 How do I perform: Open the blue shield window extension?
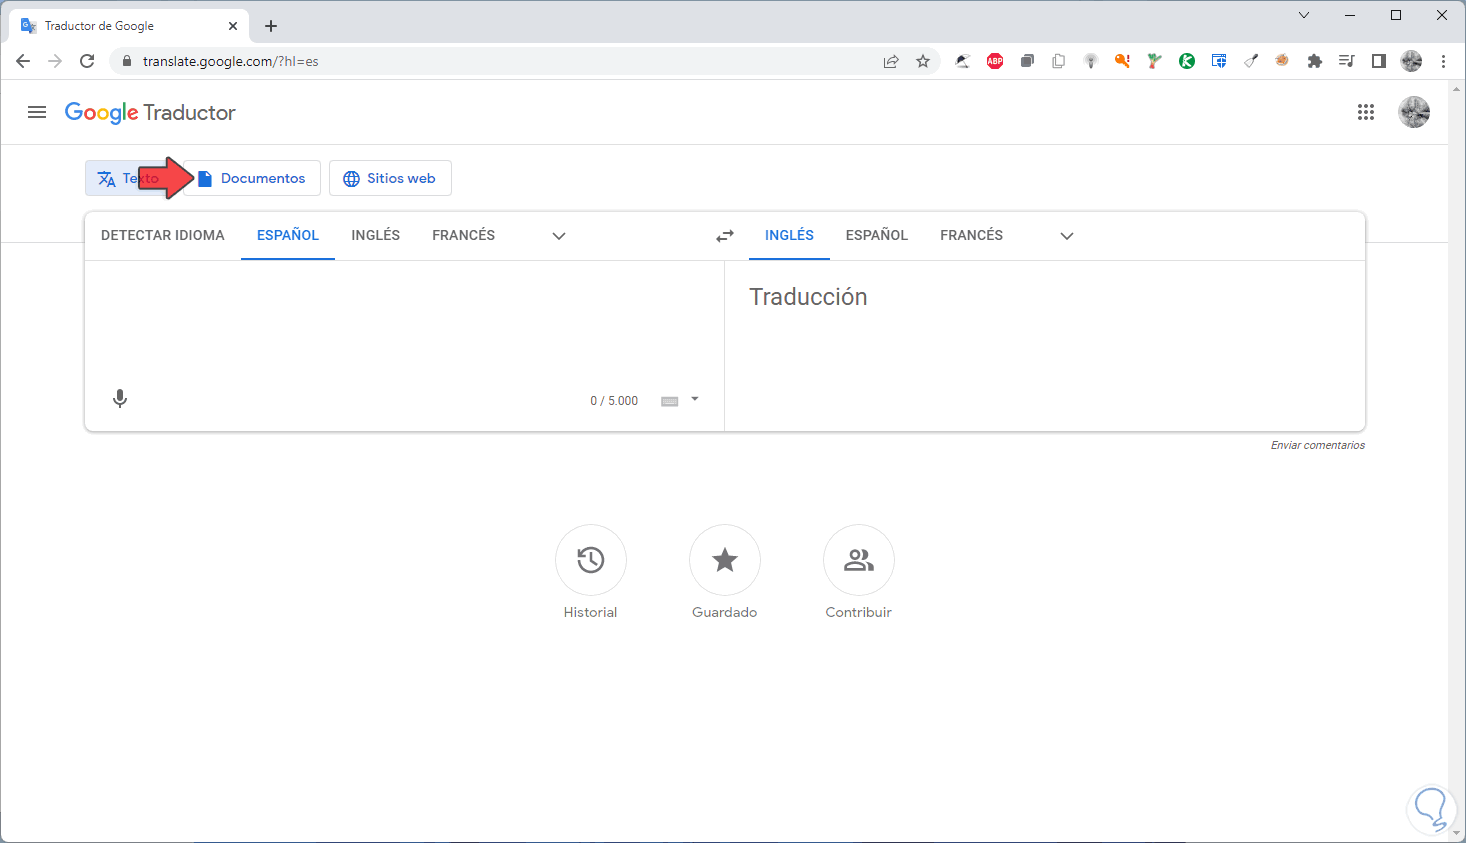tap(1219, 61)
